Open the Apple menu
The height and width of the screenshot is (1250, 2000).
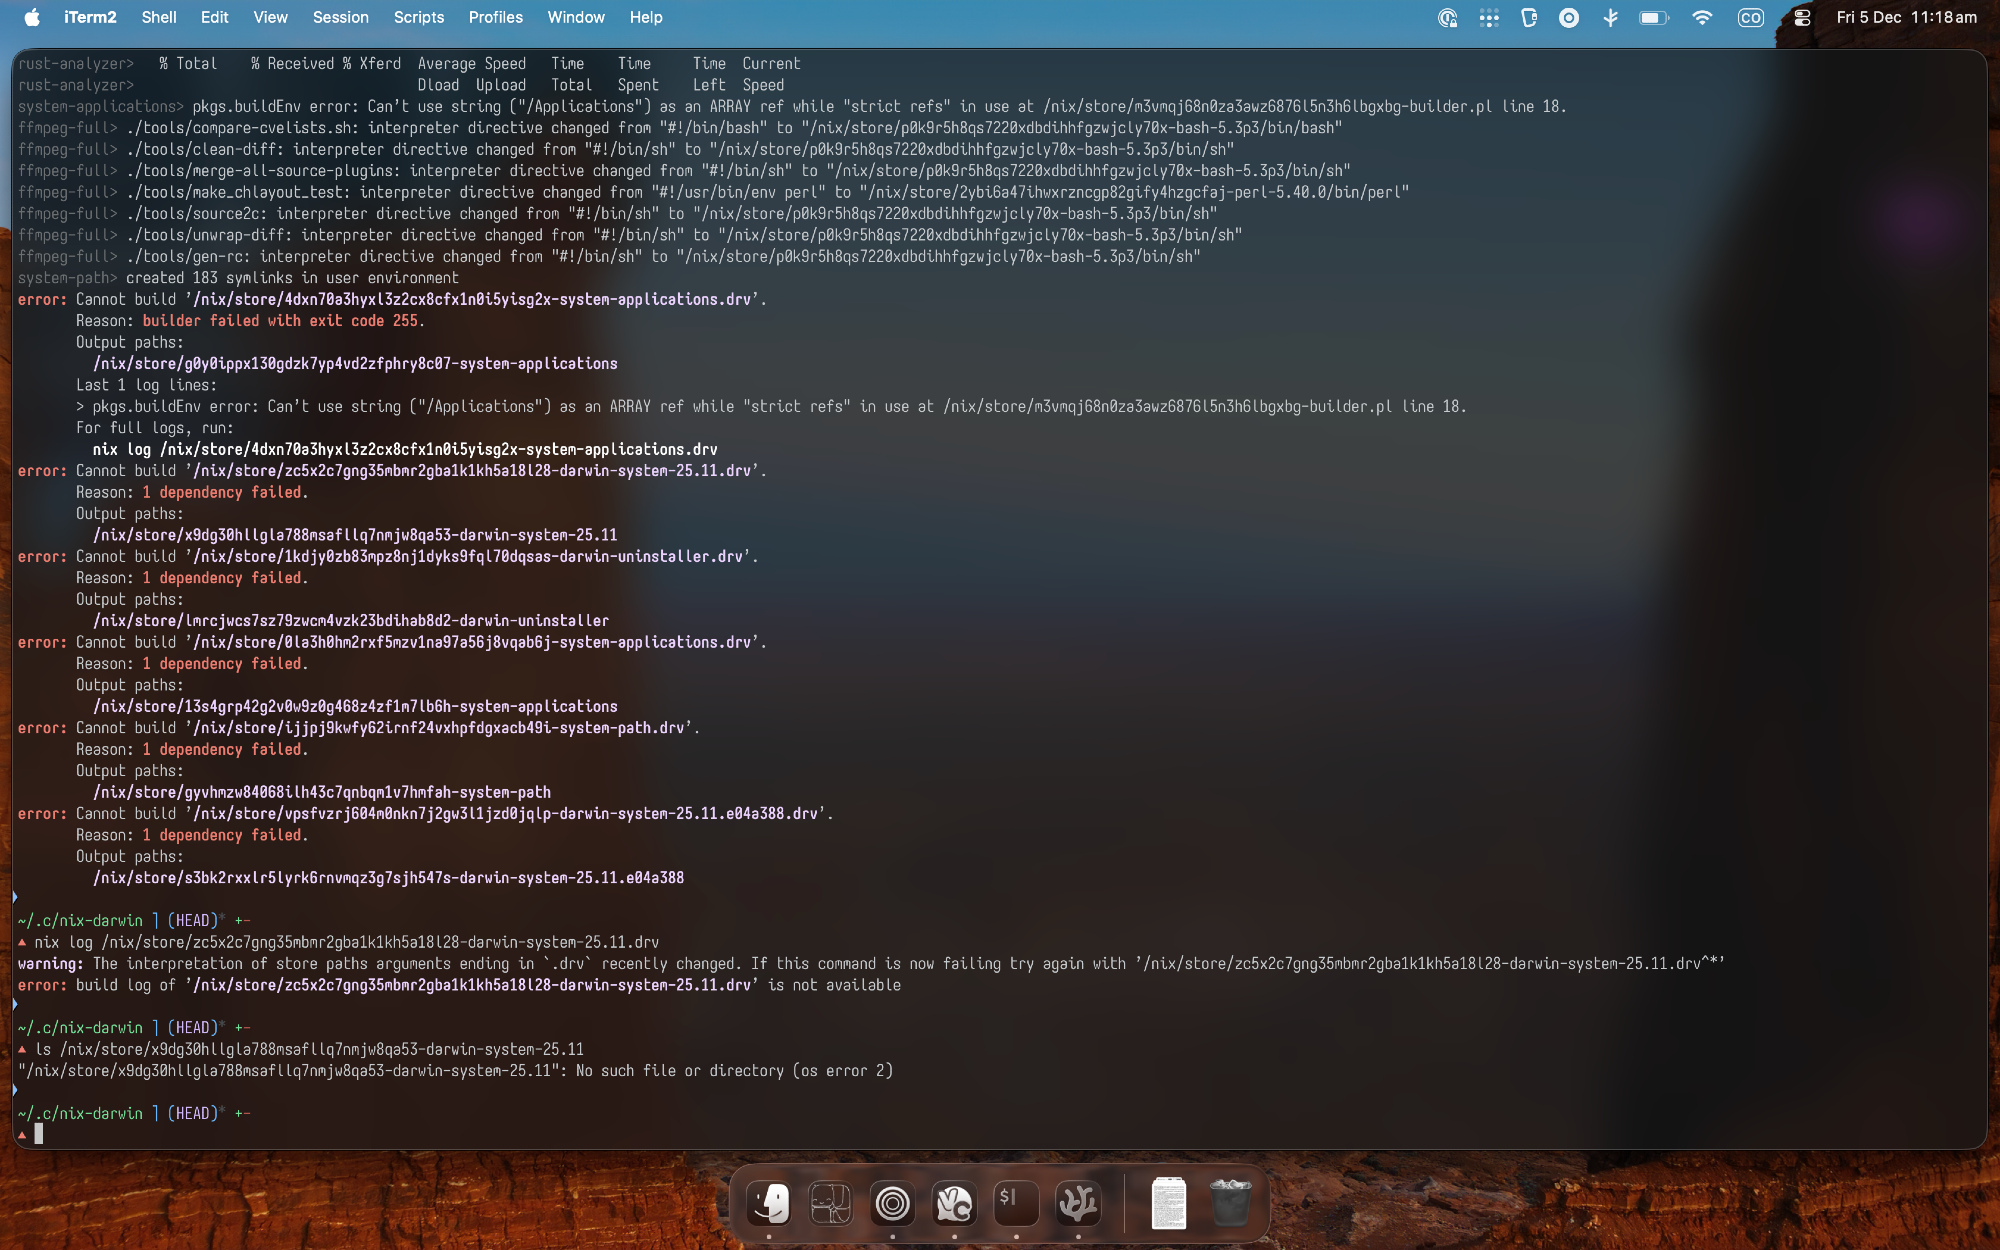32,17
